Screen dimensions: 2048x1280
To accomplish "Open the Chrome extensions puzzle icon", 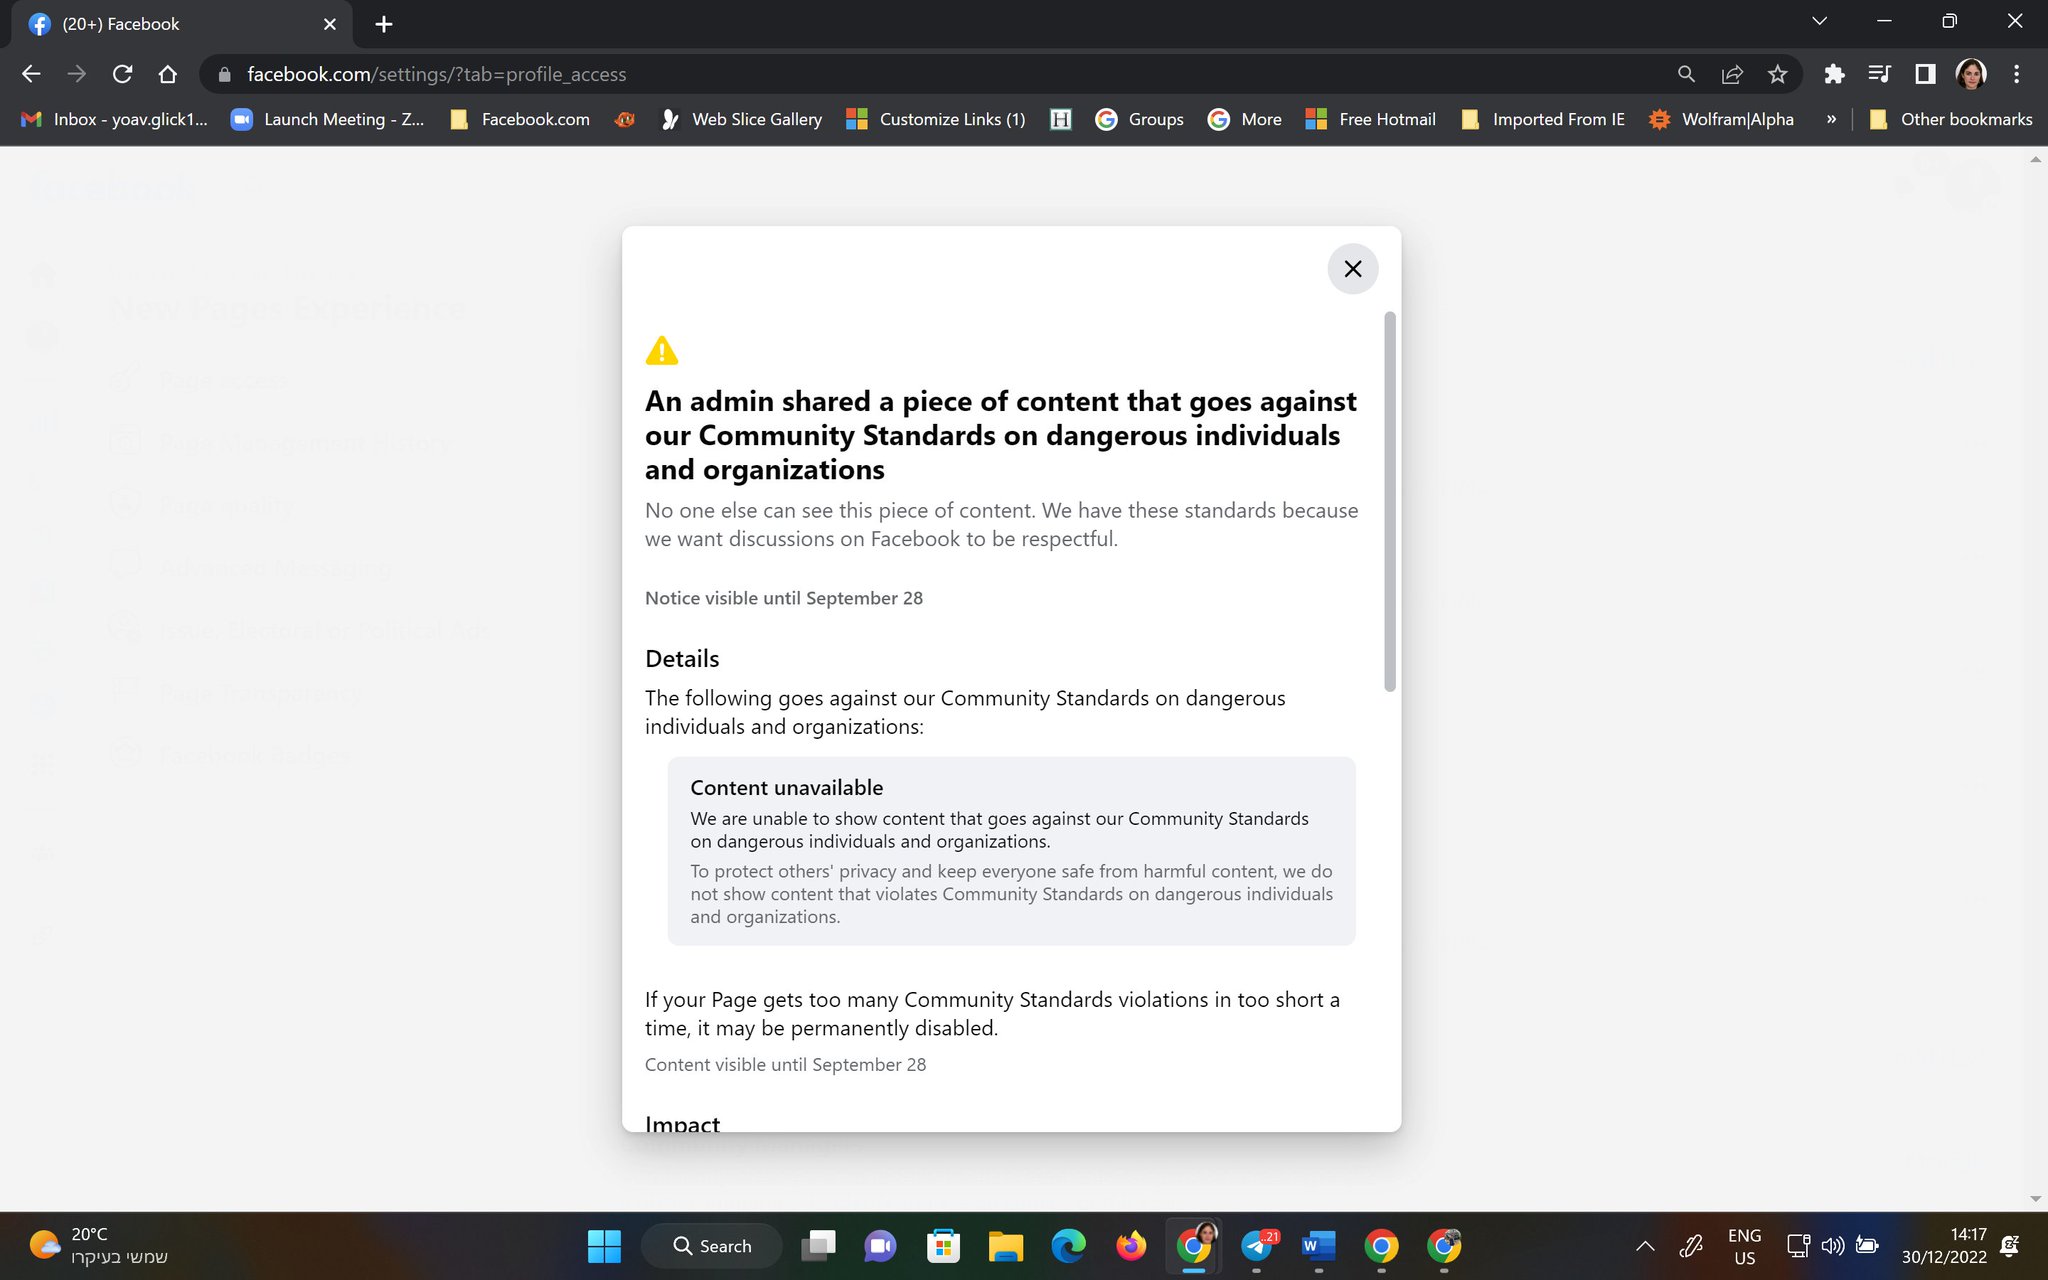I will (1834, 74).
